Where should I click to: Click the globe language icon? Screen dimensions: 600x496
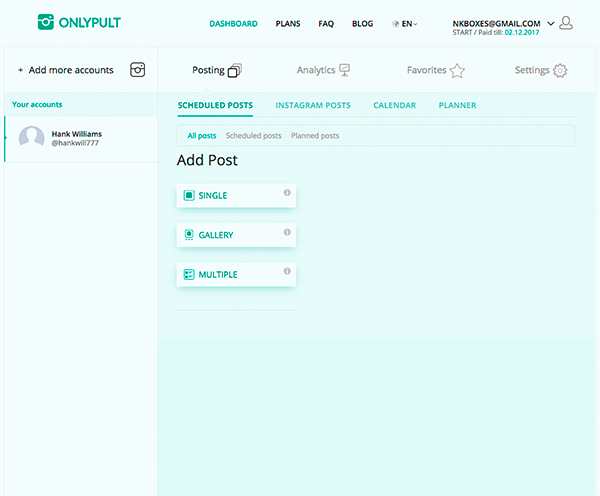click(396, 24)
